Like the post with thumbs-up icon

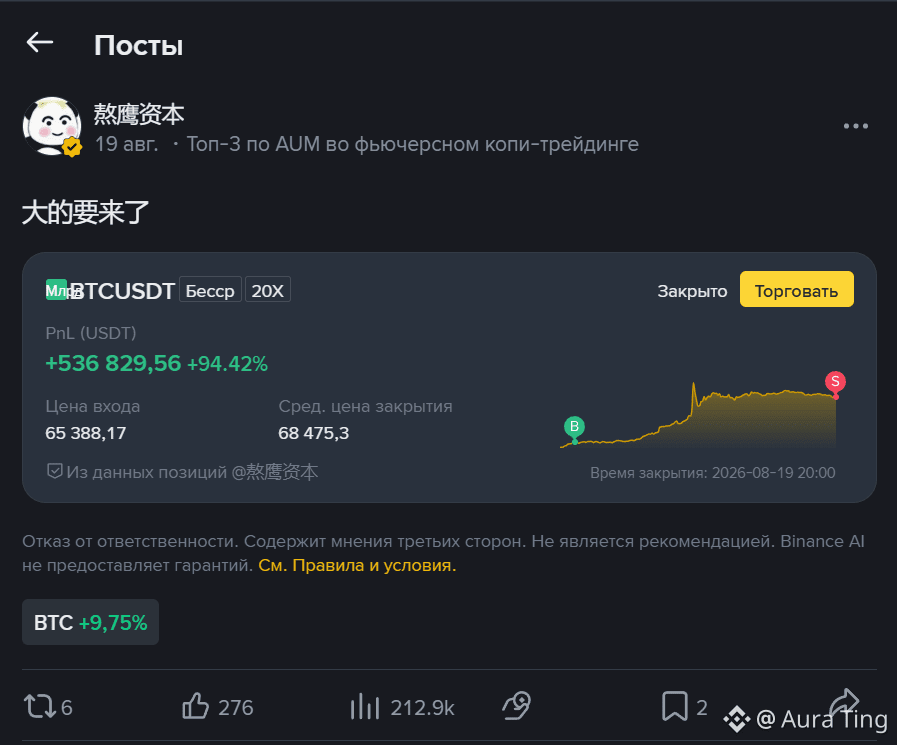[195, 706]
